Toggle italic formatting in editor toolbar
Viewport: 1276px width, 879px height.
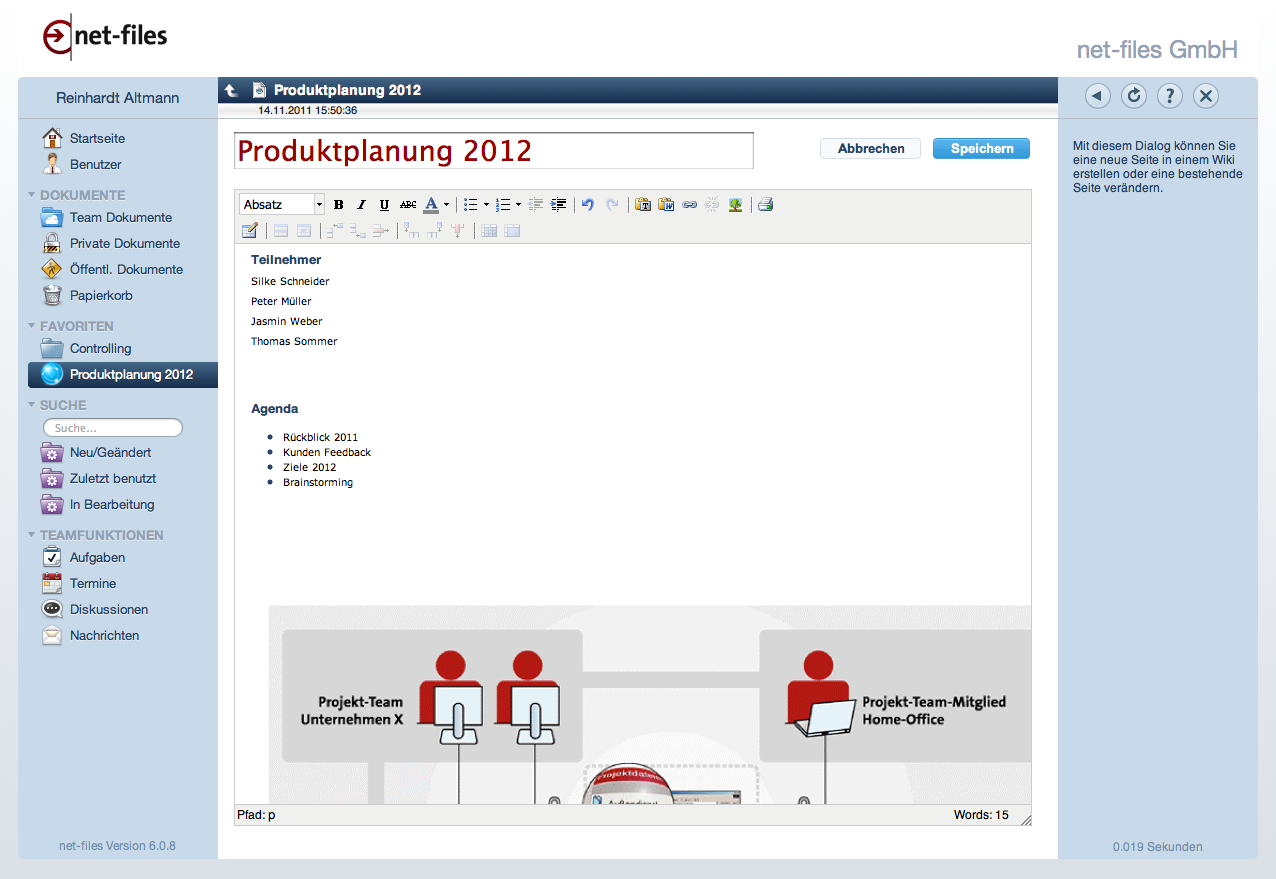(x=362, y=205)
